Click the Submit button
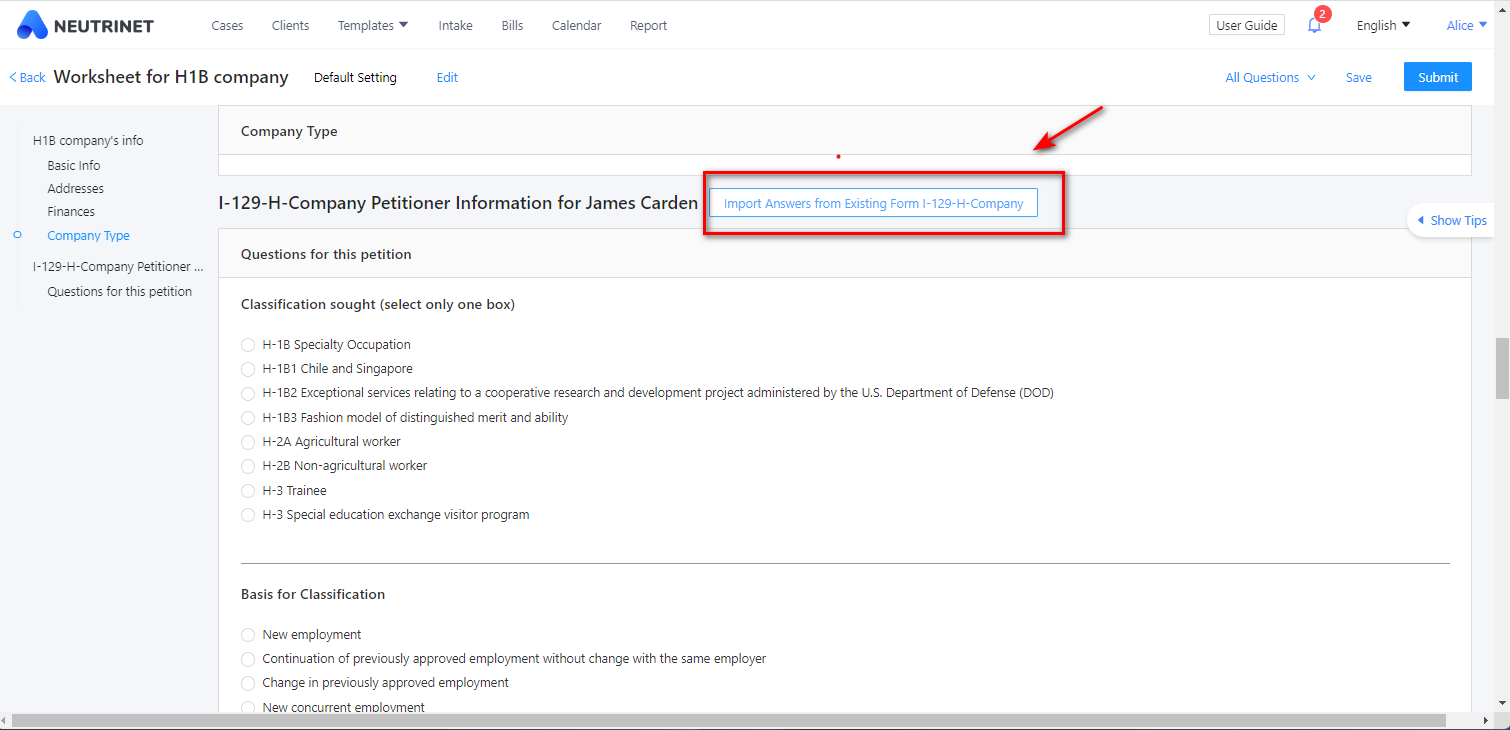The image size is (1510, 730). point(1437,77)
